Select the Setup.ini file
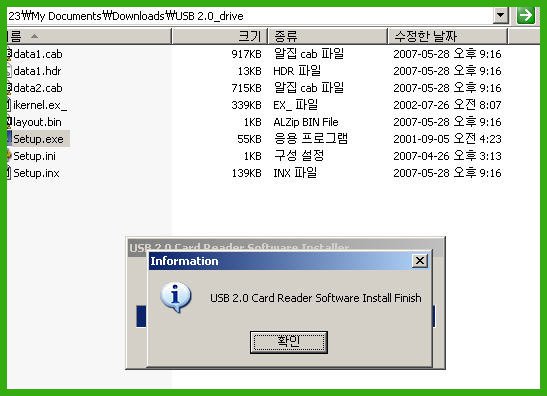This screenshot has width=547, height=396. pyautogui.click(x=34, y=156)
